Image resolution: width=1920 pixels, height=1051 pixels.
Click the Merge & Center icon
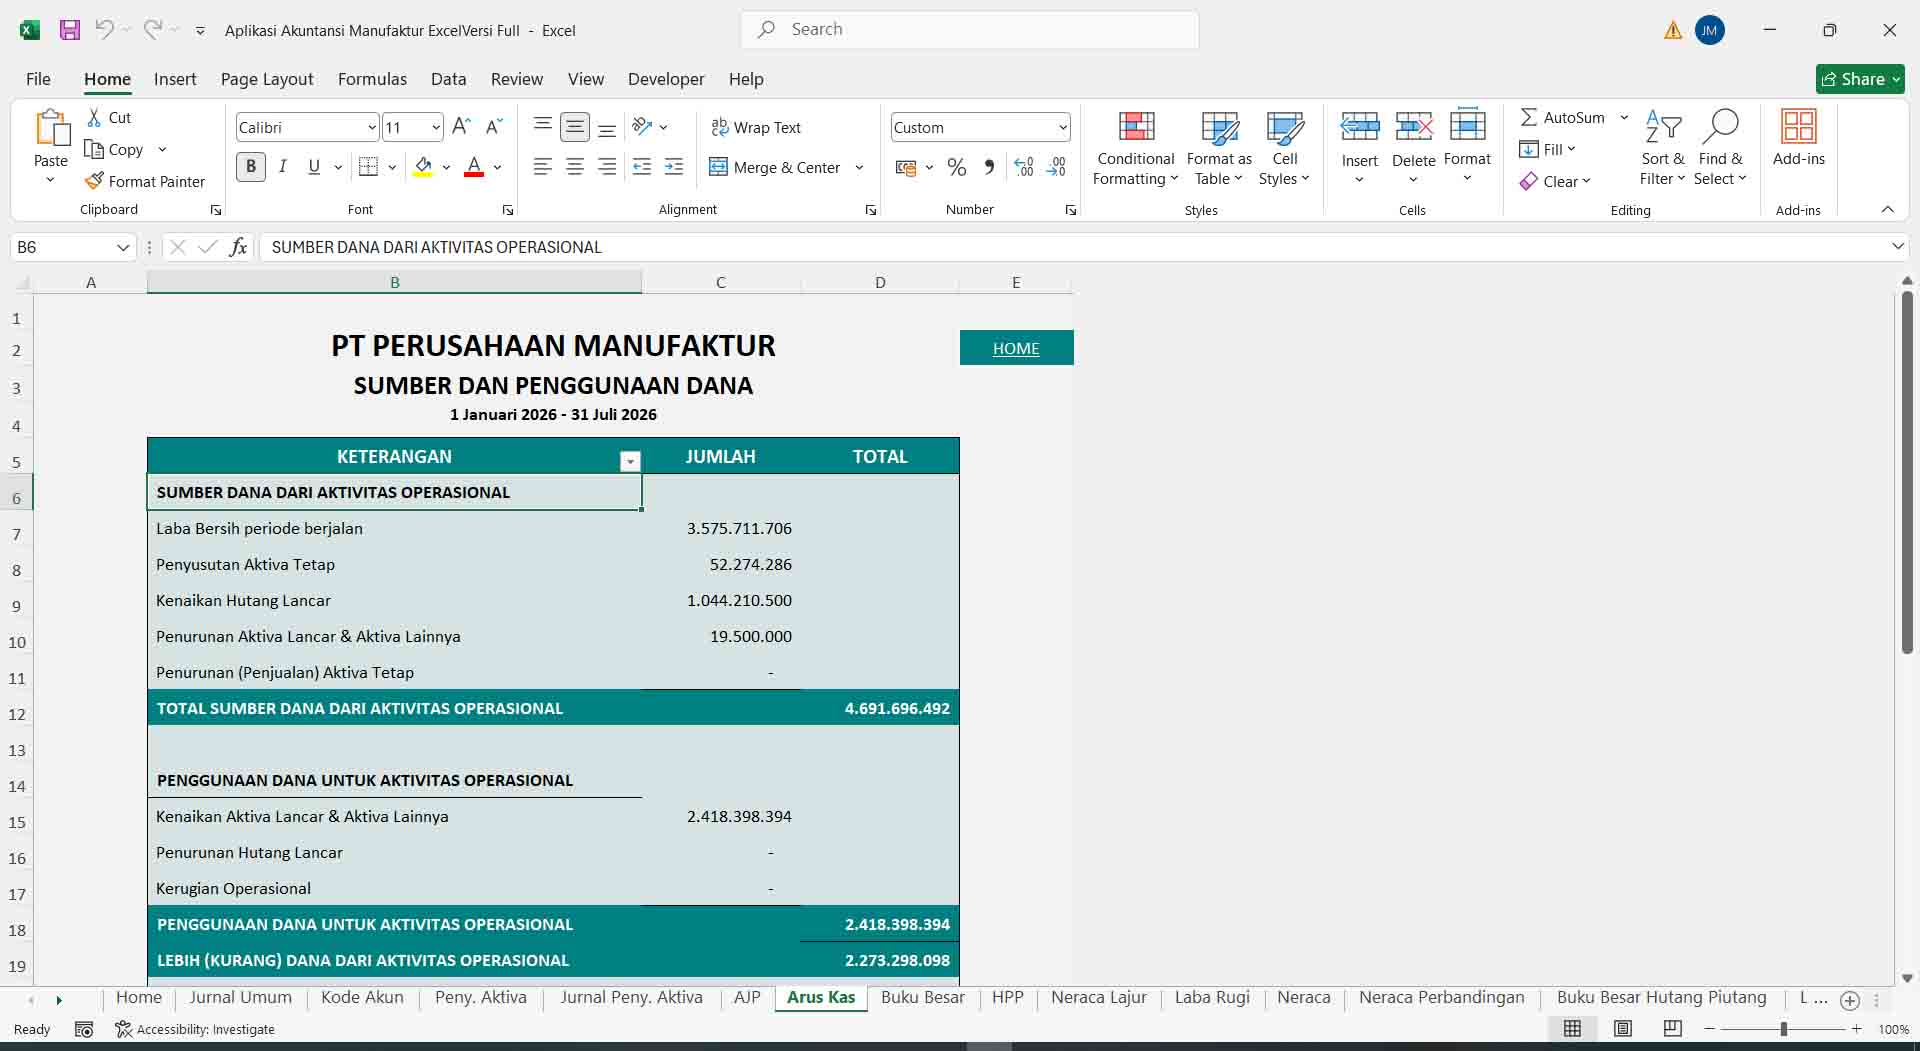(718, 167)
